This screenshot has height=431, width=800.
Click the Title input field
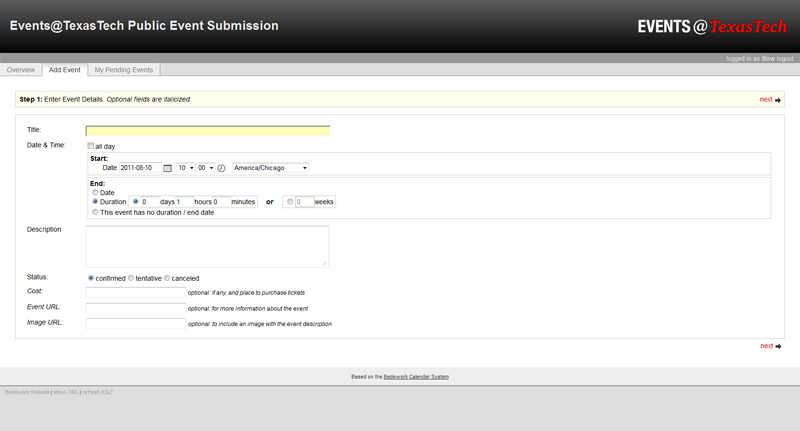[208, 131]
